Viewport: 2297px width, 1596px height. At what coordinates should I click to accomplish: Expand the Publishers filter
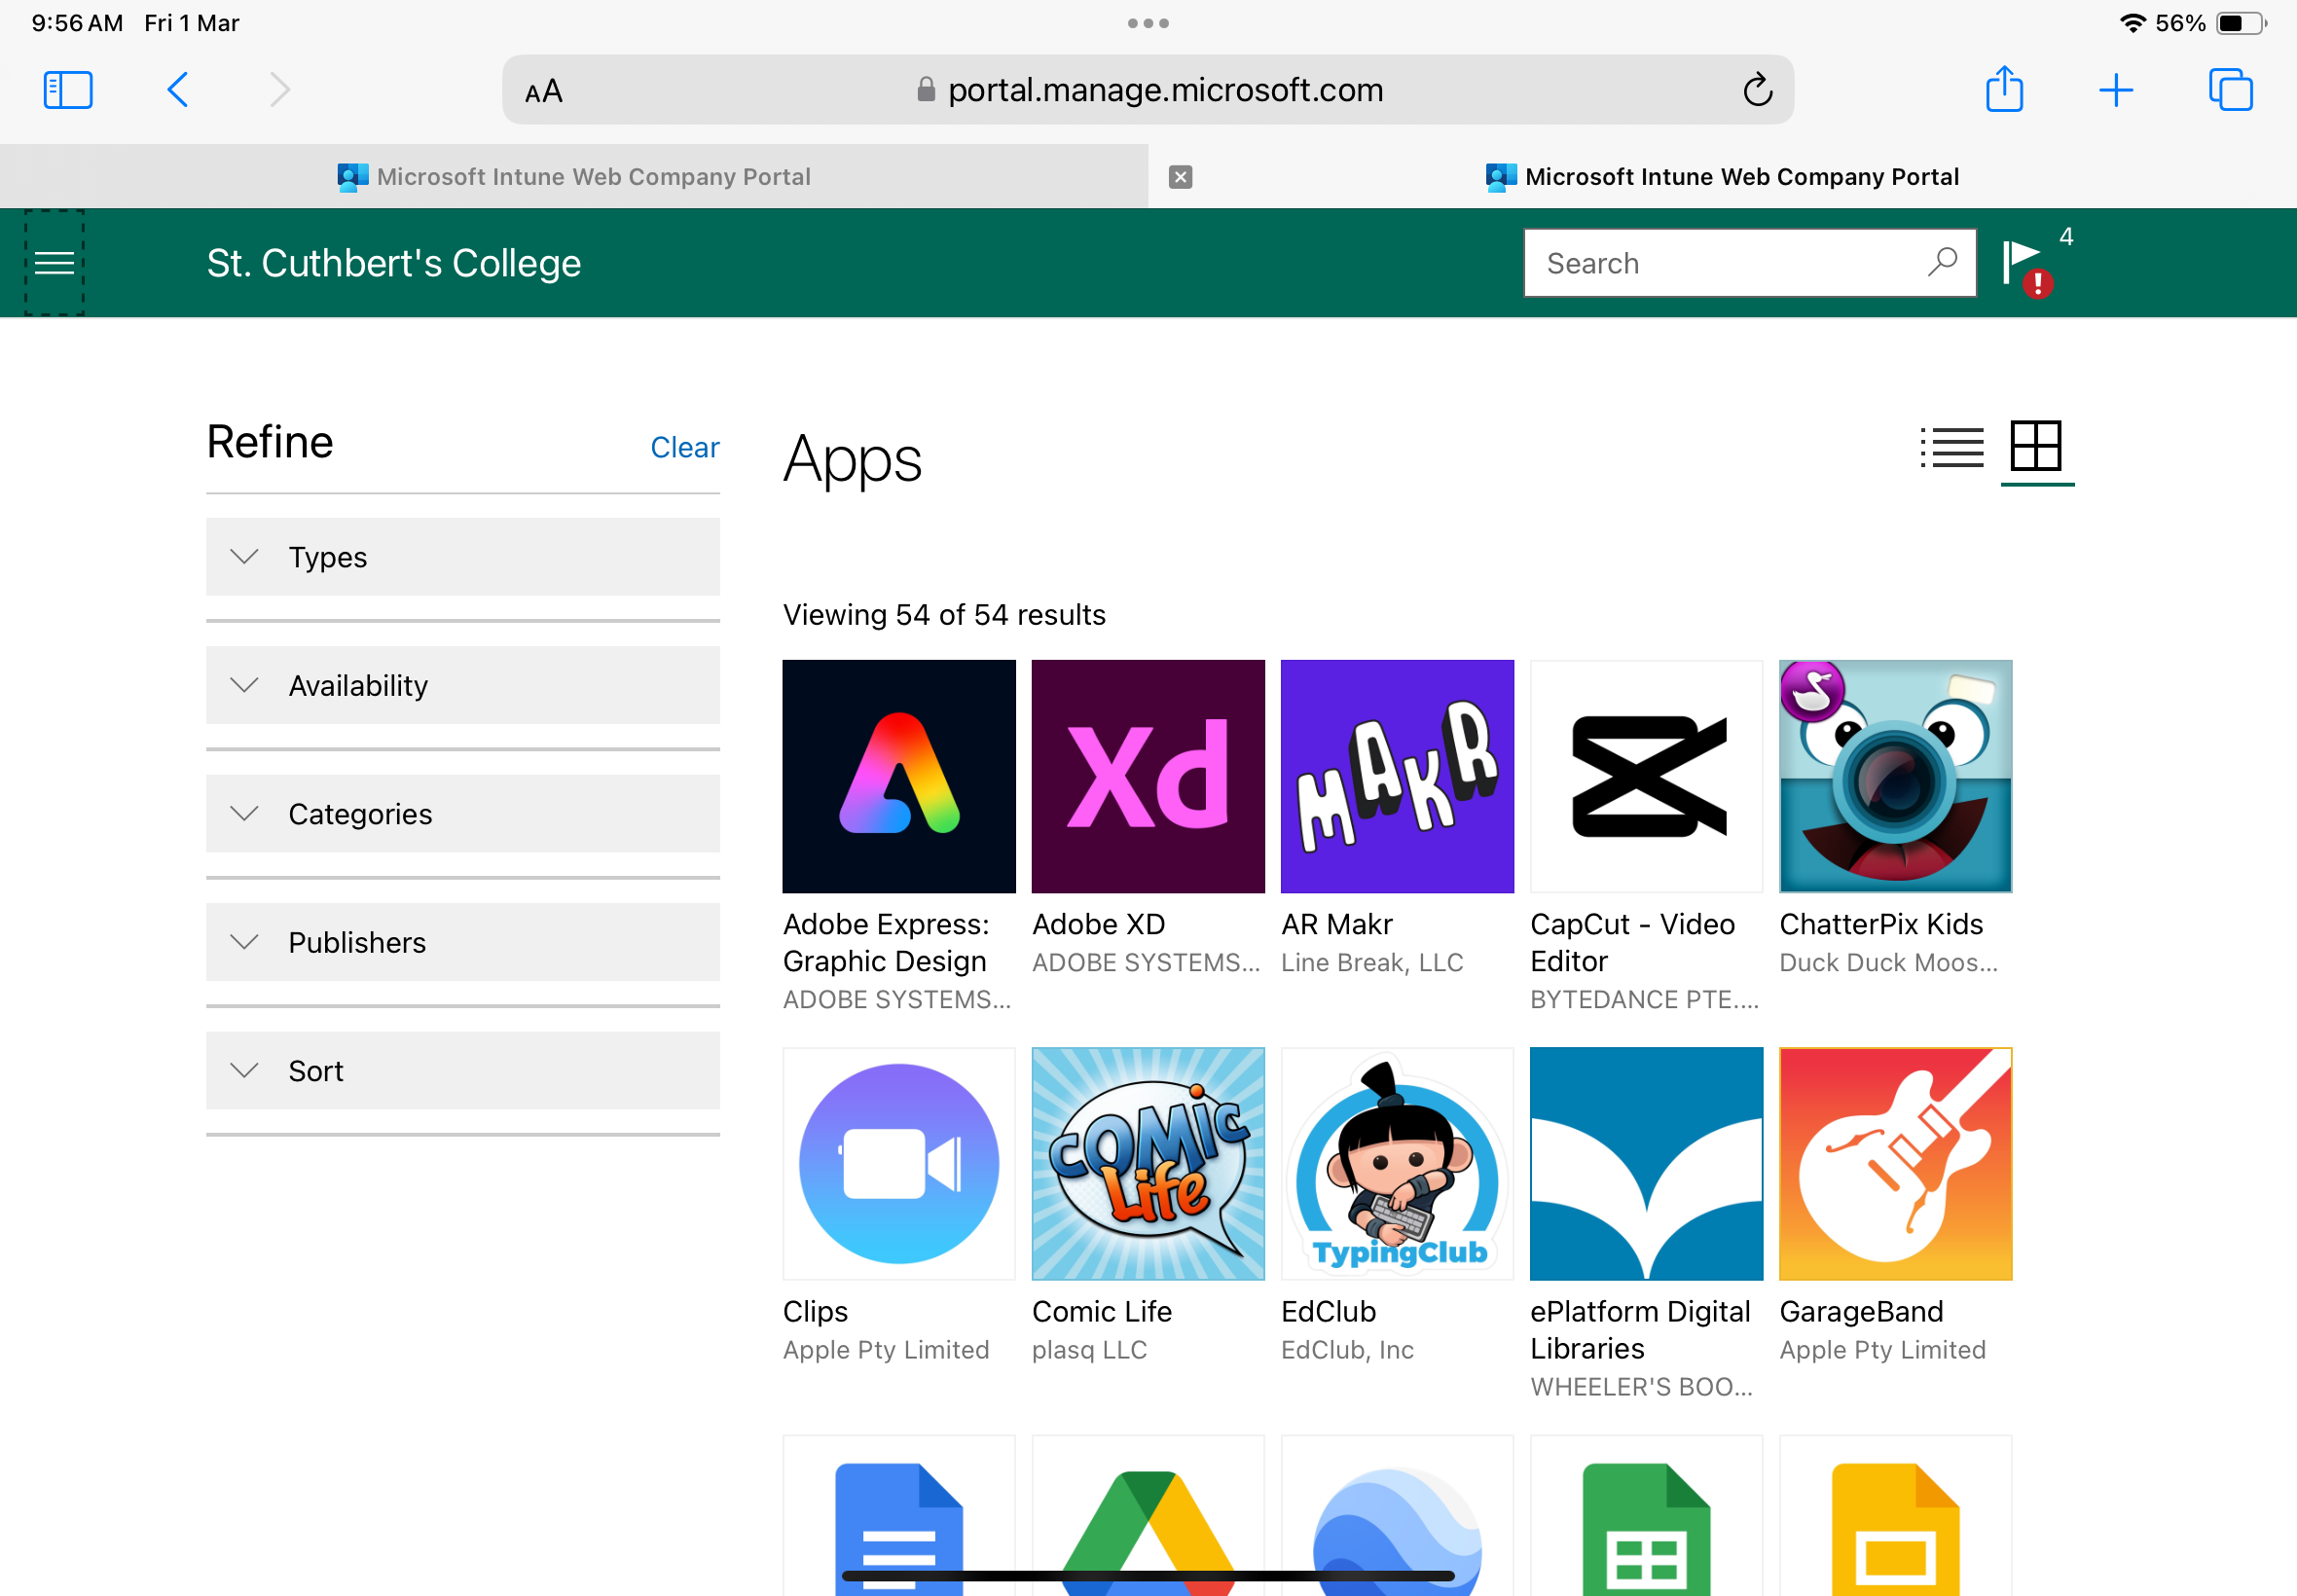point(463,942)
